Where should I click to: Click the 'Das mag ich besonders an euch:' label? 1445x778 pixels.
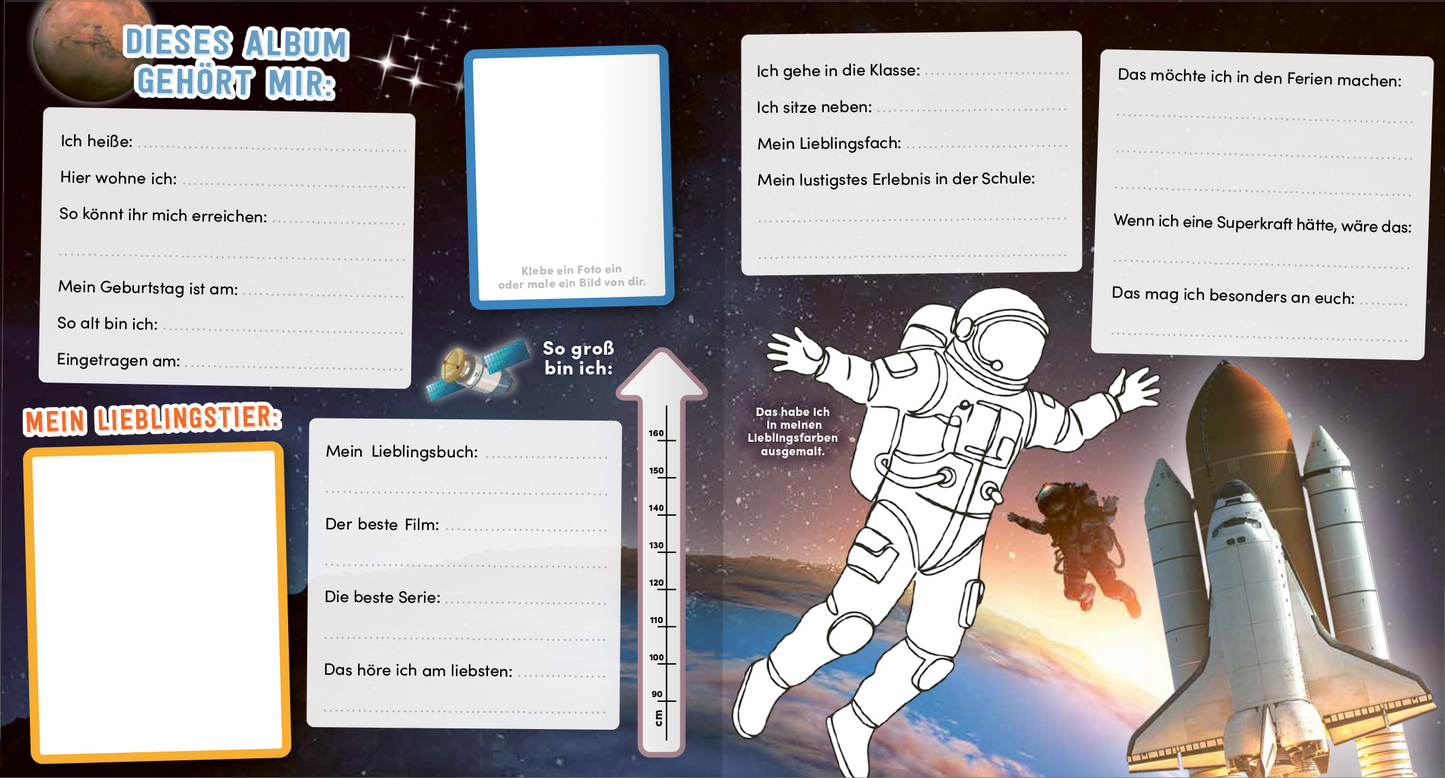tap(1233, 296)
